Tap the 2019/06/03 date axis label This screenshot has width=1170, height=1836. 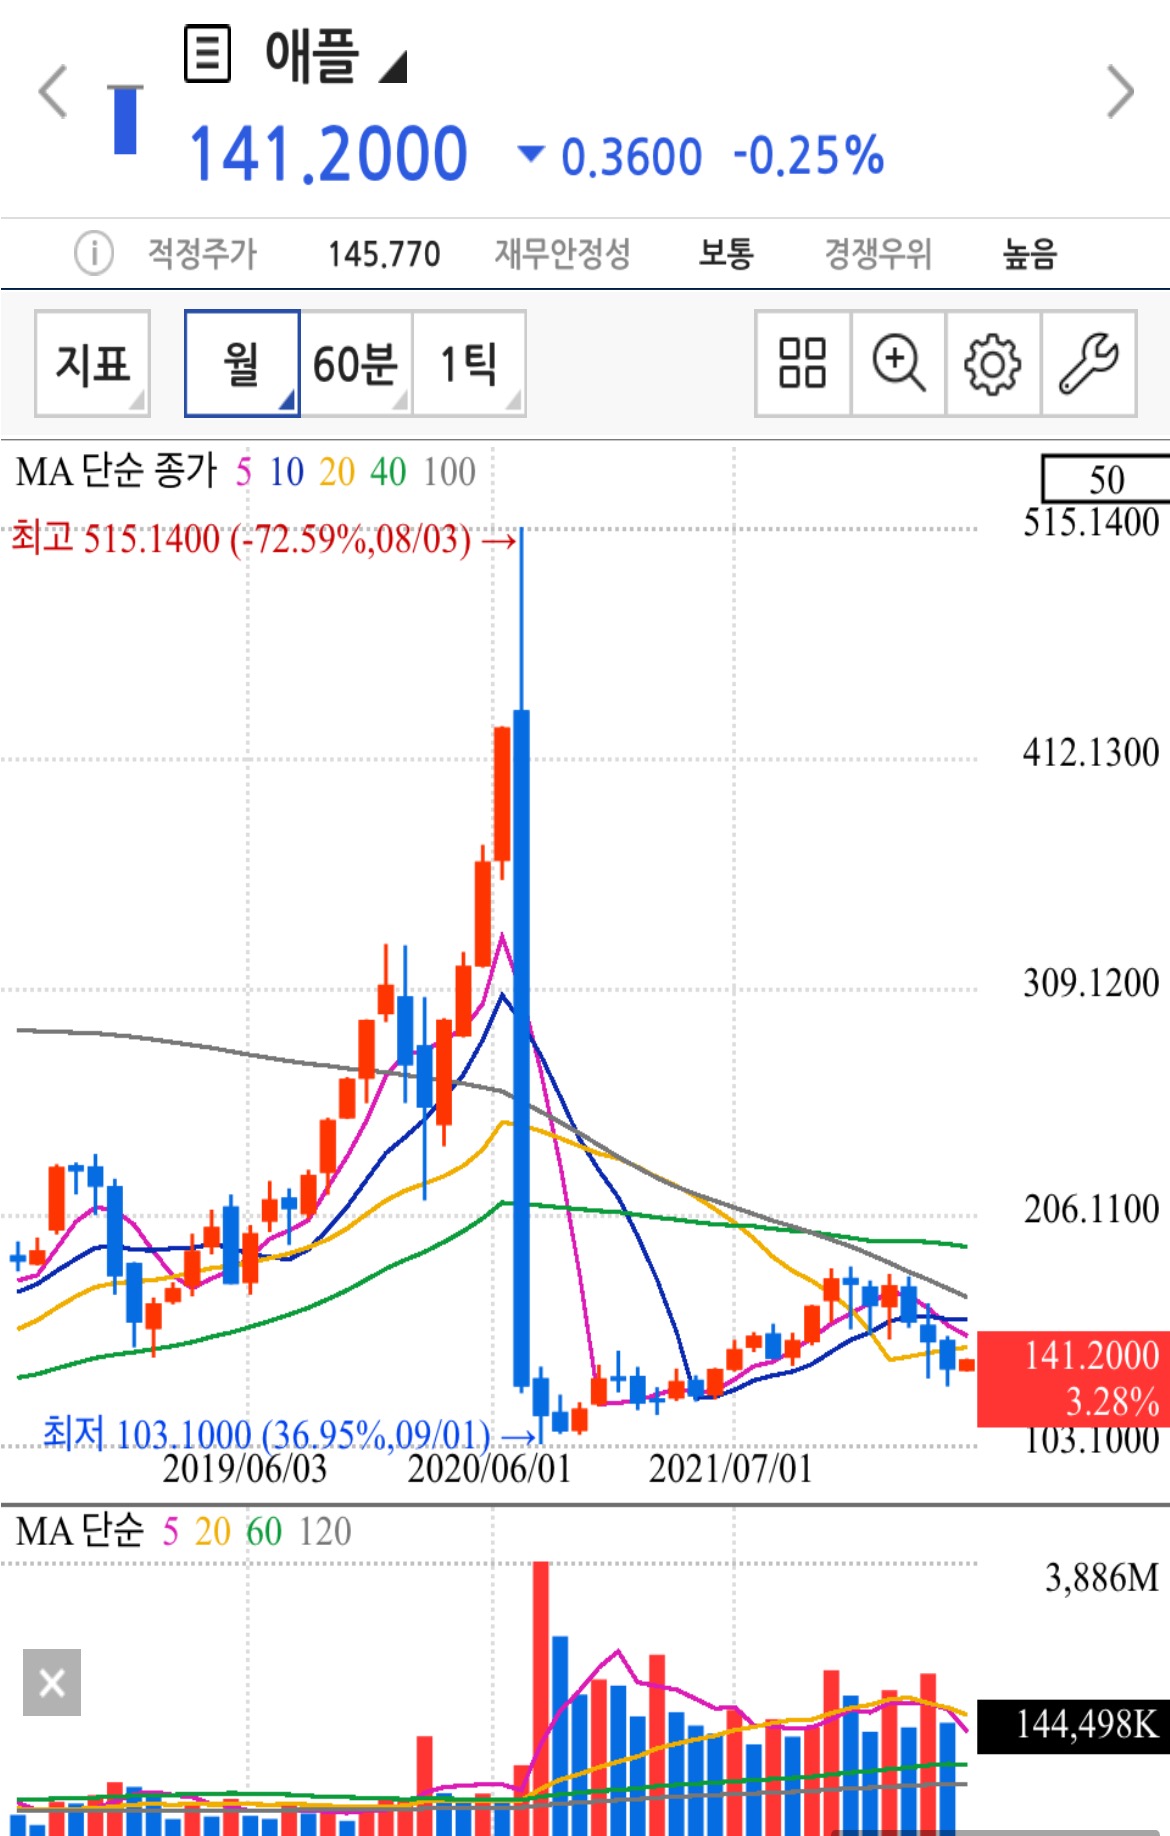[245, 1469]
